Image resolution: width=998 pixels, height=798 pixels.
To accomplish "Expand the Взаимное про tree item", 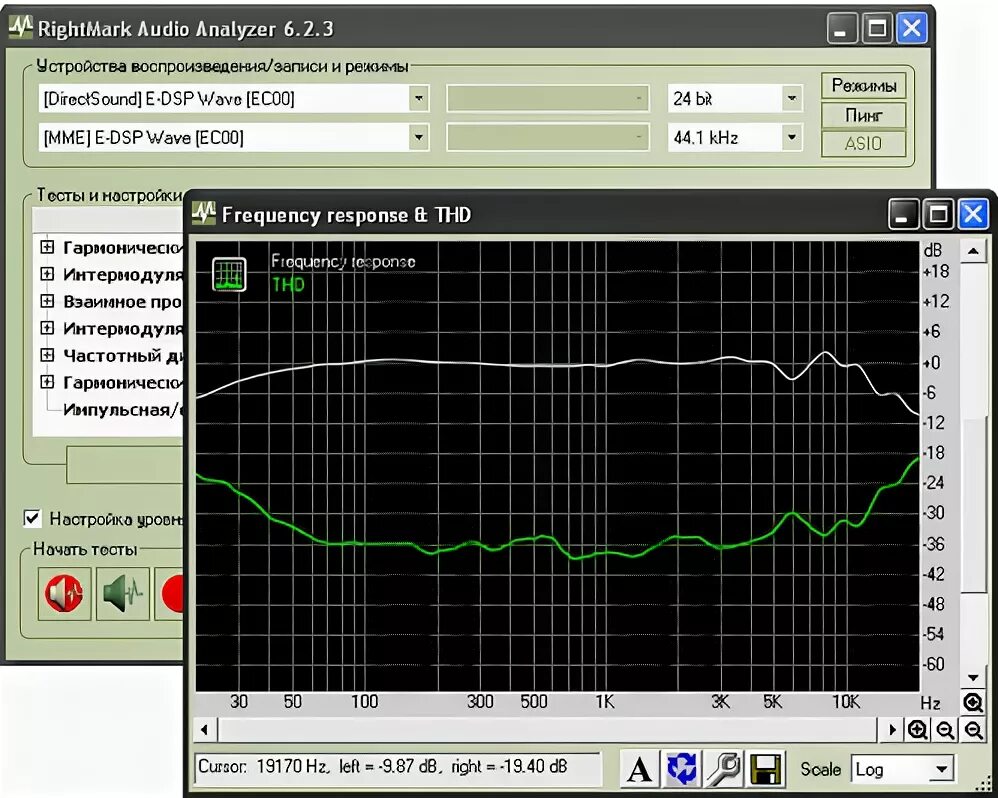I will tap(47, 300).
